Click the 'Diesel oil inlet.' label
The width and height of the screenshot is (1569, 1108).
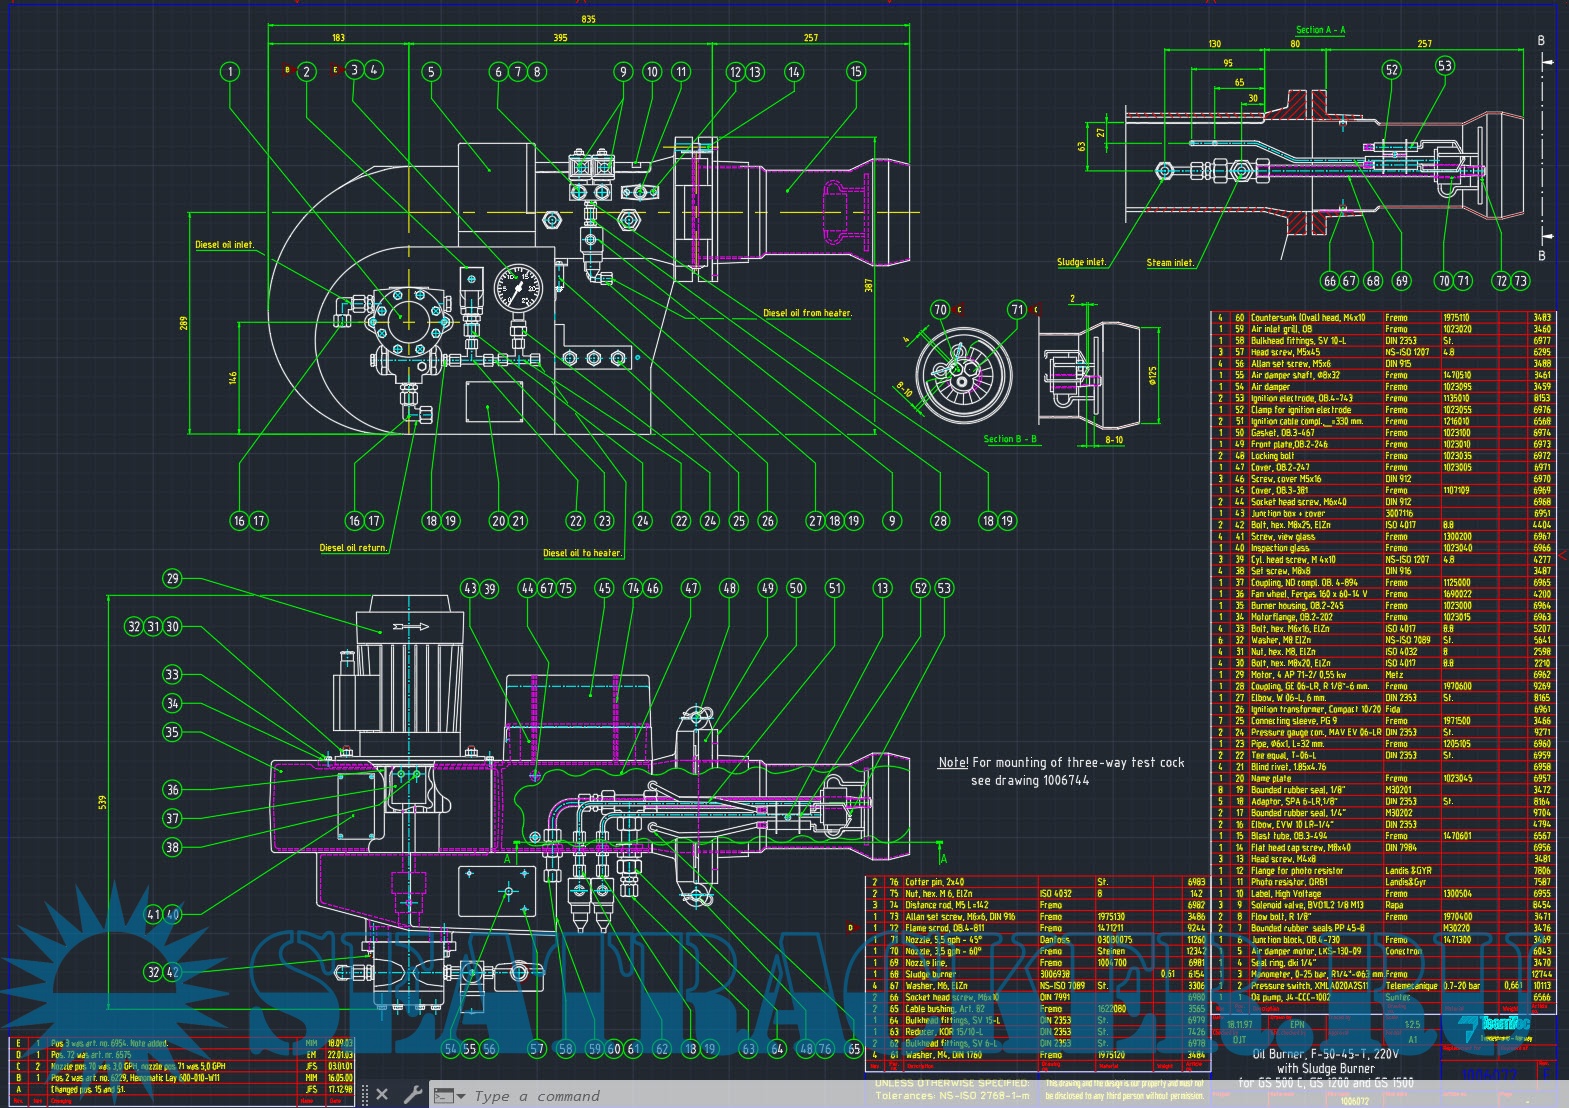(x=224, y=245)
